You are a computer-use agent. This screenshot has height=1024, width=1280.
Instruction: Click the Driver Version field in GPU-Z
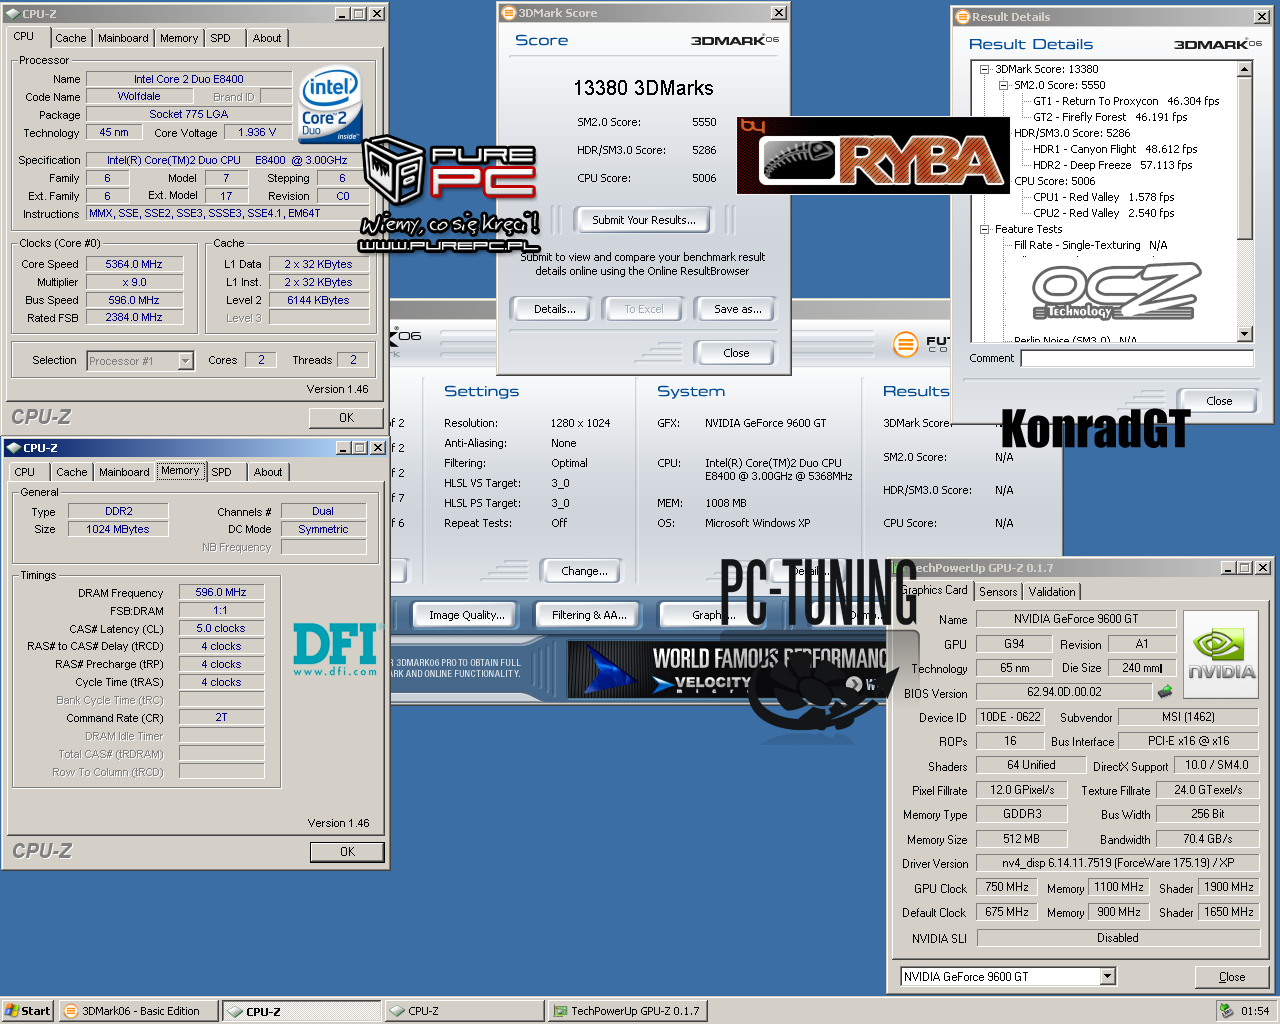coord(1118,863)
